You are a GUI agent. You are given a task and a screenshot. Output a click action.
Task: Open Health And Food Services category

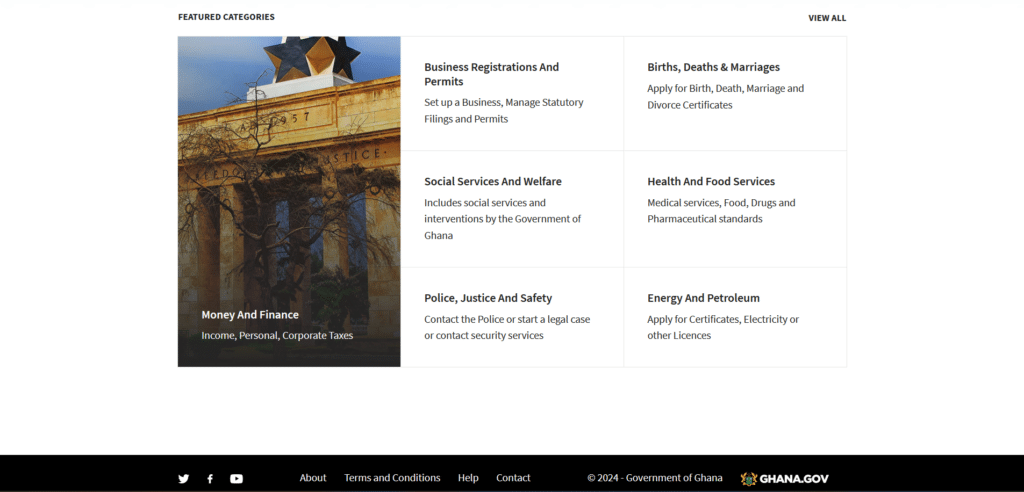711,182
